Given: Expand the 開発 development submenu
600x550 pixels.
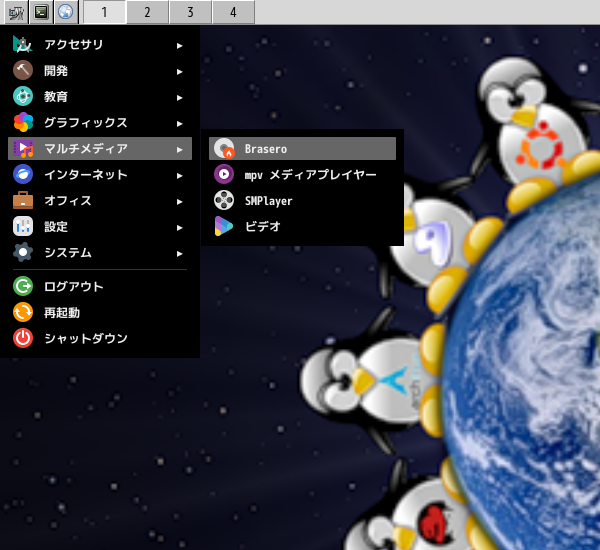Looking at the screenshot, I should [x=100, y=70].
